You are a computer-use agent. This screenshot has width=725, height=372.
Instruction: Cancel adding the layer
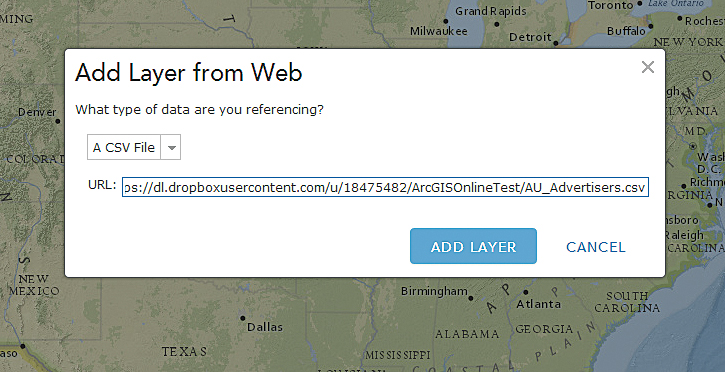[596, 247]
